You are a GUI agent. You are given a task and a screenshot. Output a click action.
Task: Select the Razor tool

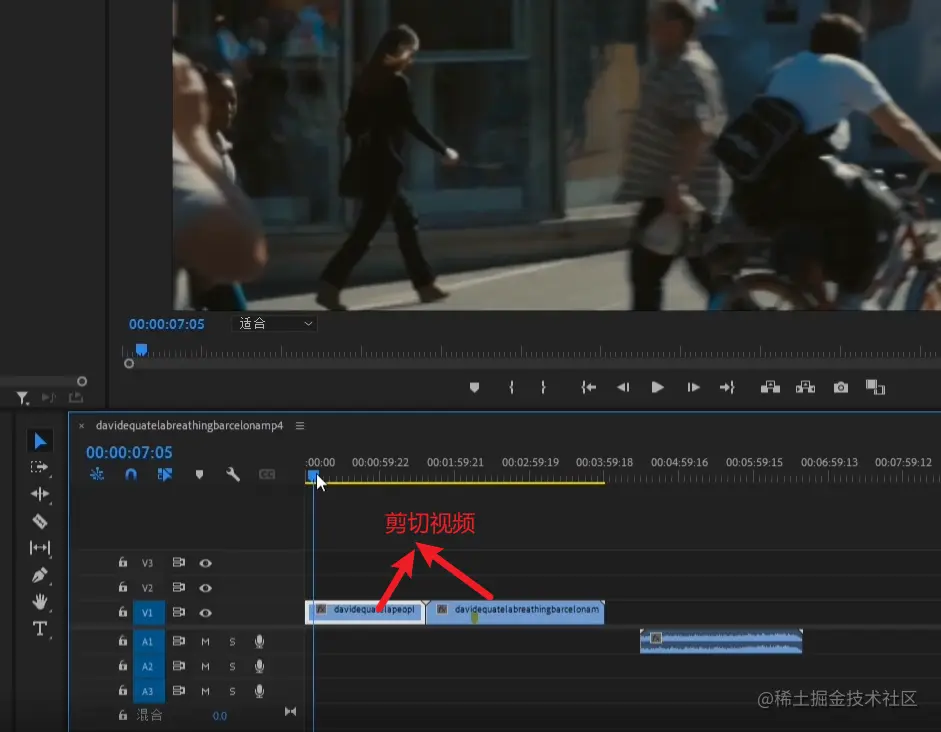pyautogui.click(x=40, y=521)
